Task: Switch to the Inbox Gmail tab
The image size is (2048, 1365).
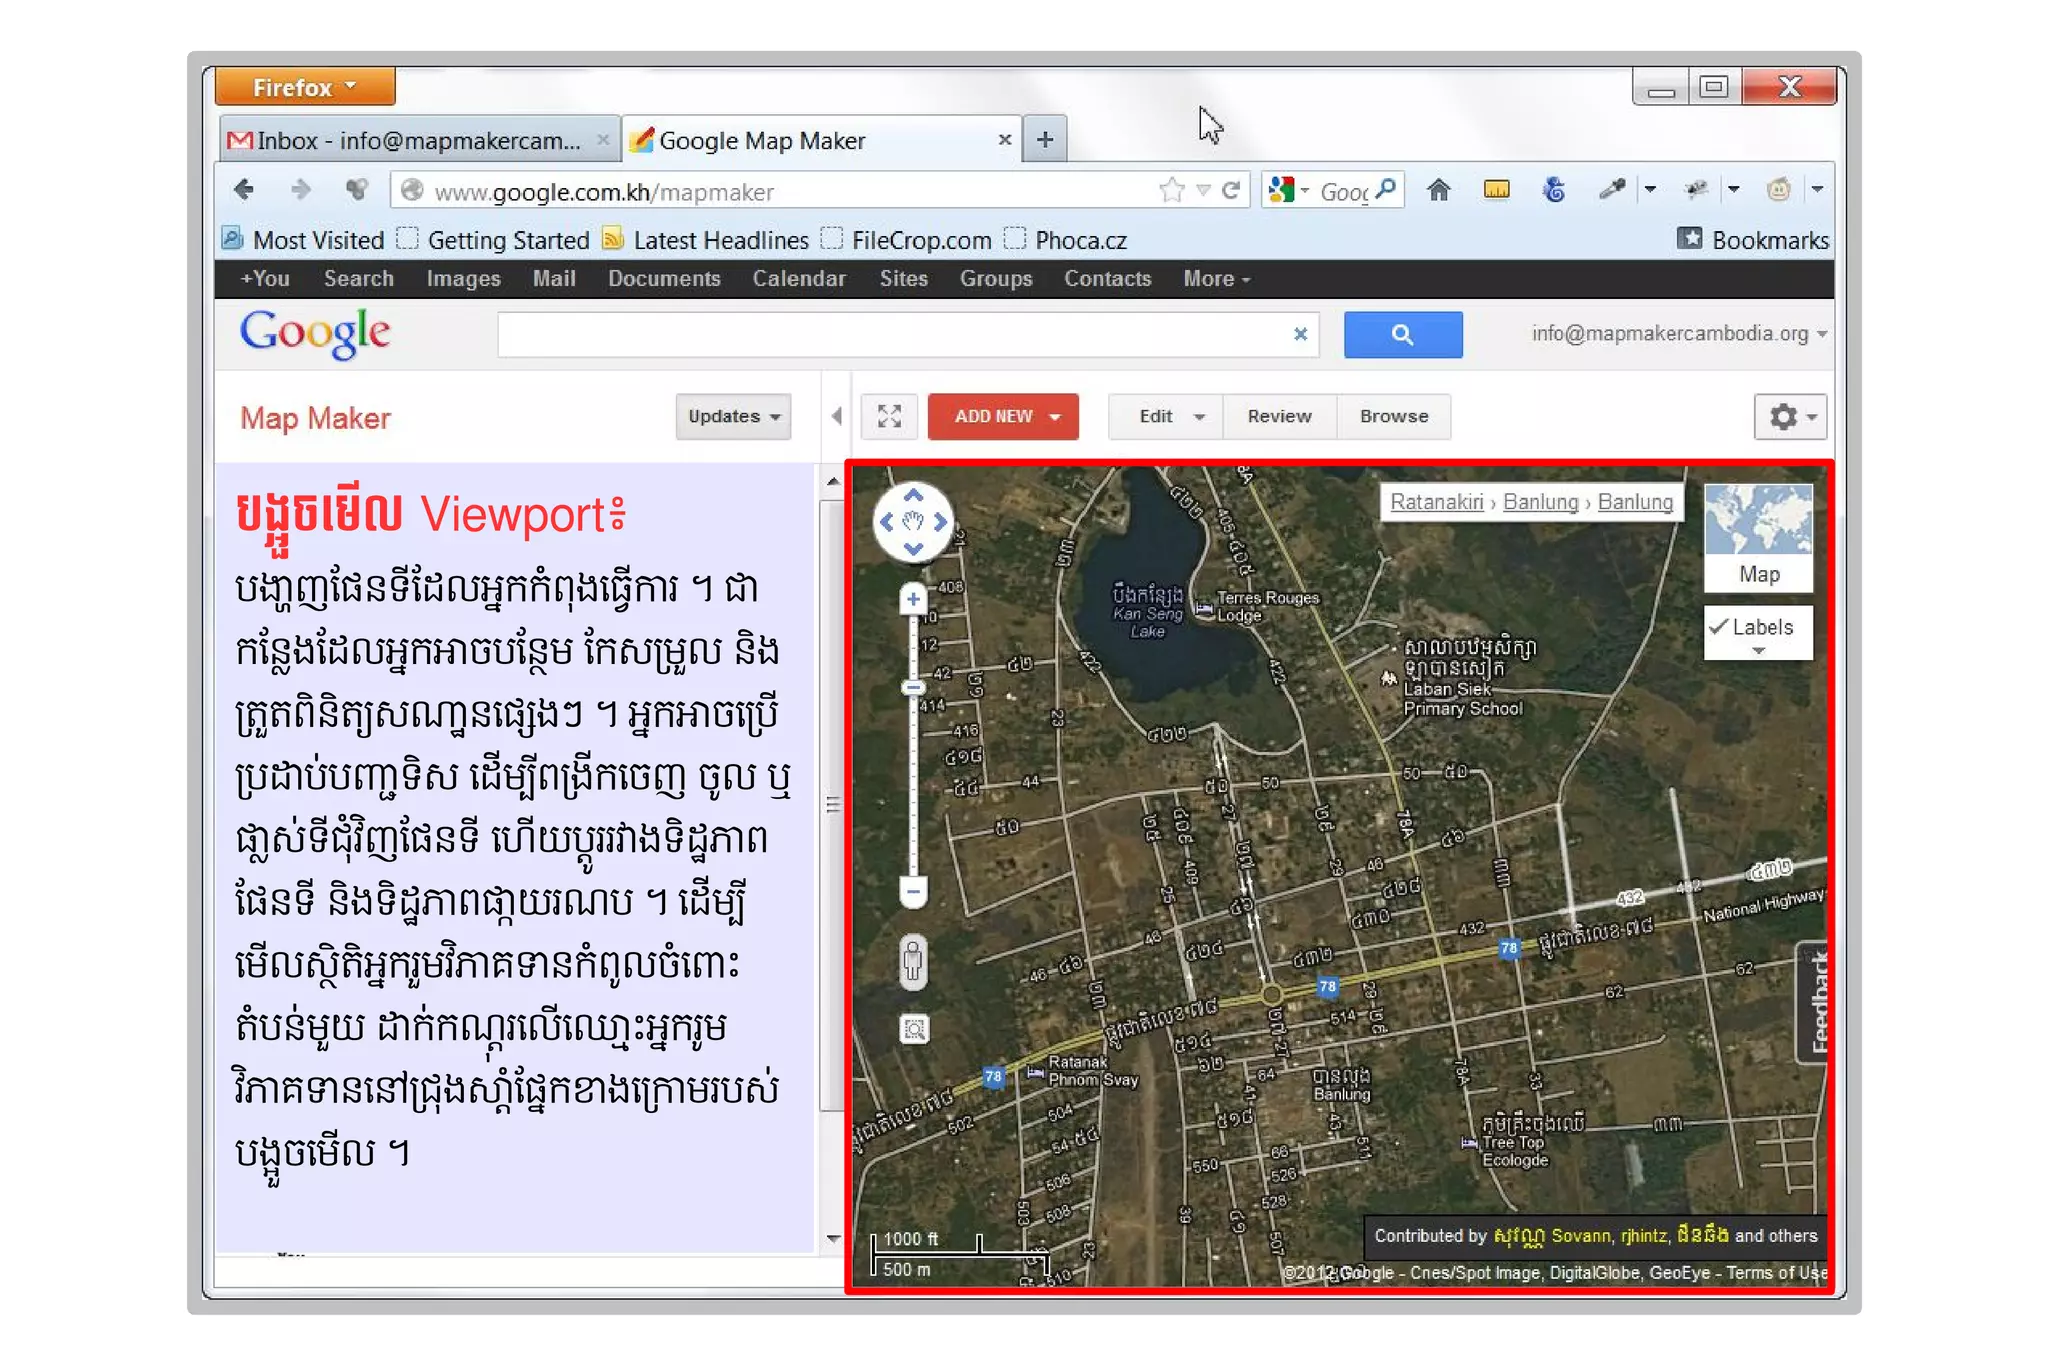Action: tap(419, 140)
